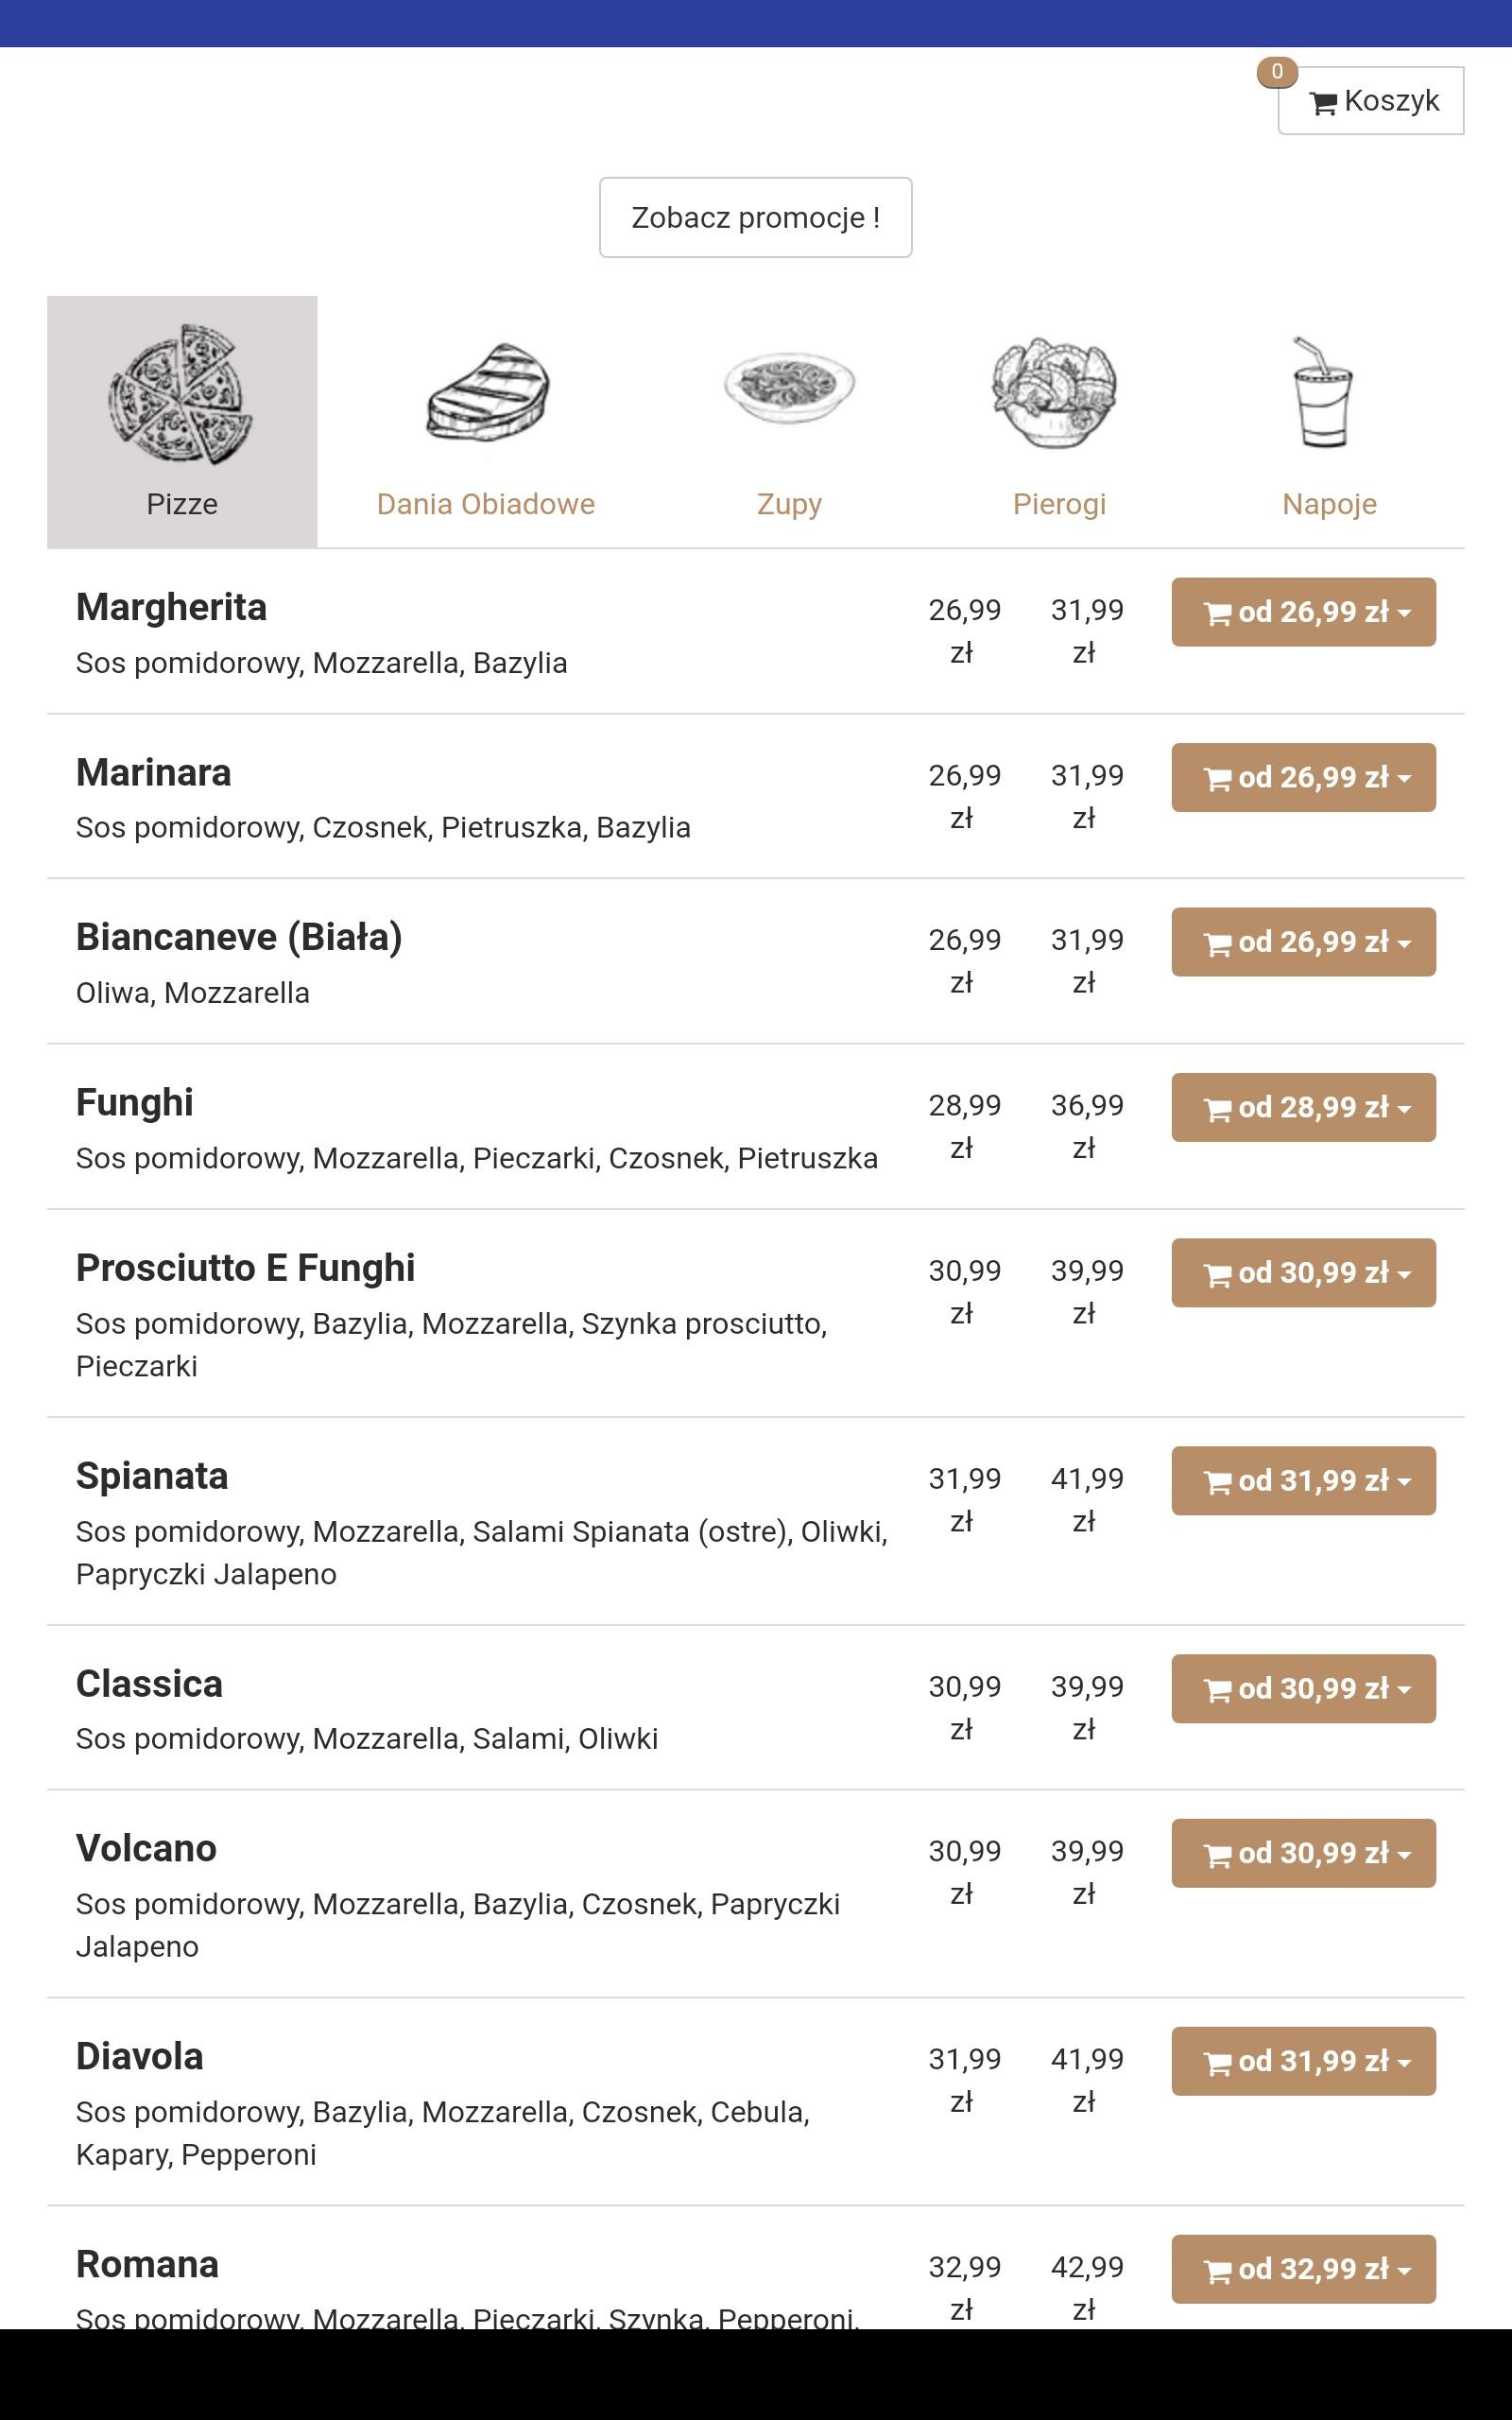Click the drink cup Napoje icon
The width and height of the screenshot is (1512, 2420).
coord(1322,393)
